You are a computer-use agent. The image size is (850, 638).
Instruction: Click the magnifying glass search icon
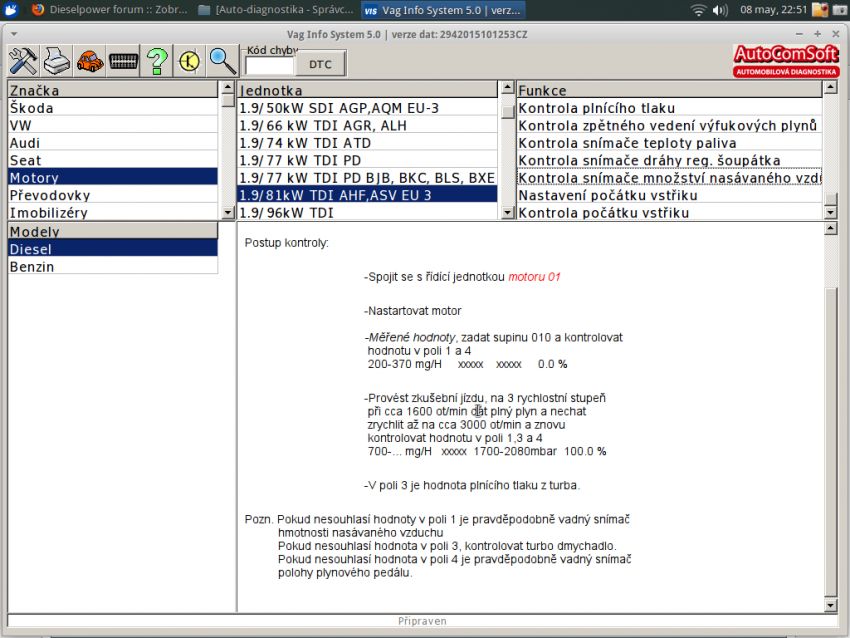[x=222, y=61]
